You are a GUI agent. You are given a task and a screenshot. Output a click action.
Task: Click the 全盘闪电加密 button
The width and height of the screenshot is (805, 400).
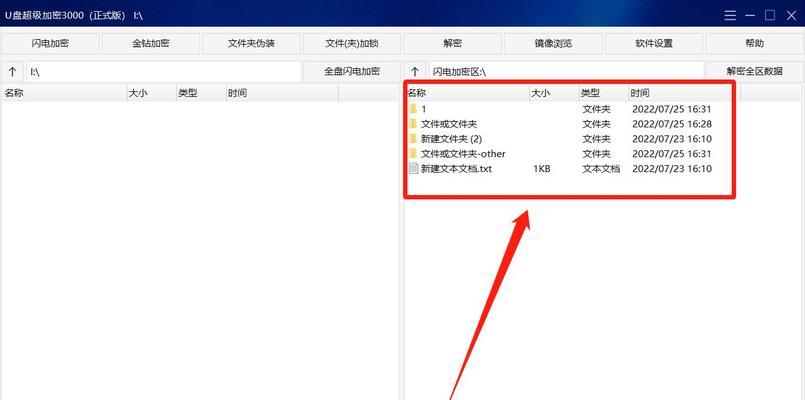point(352,71)
